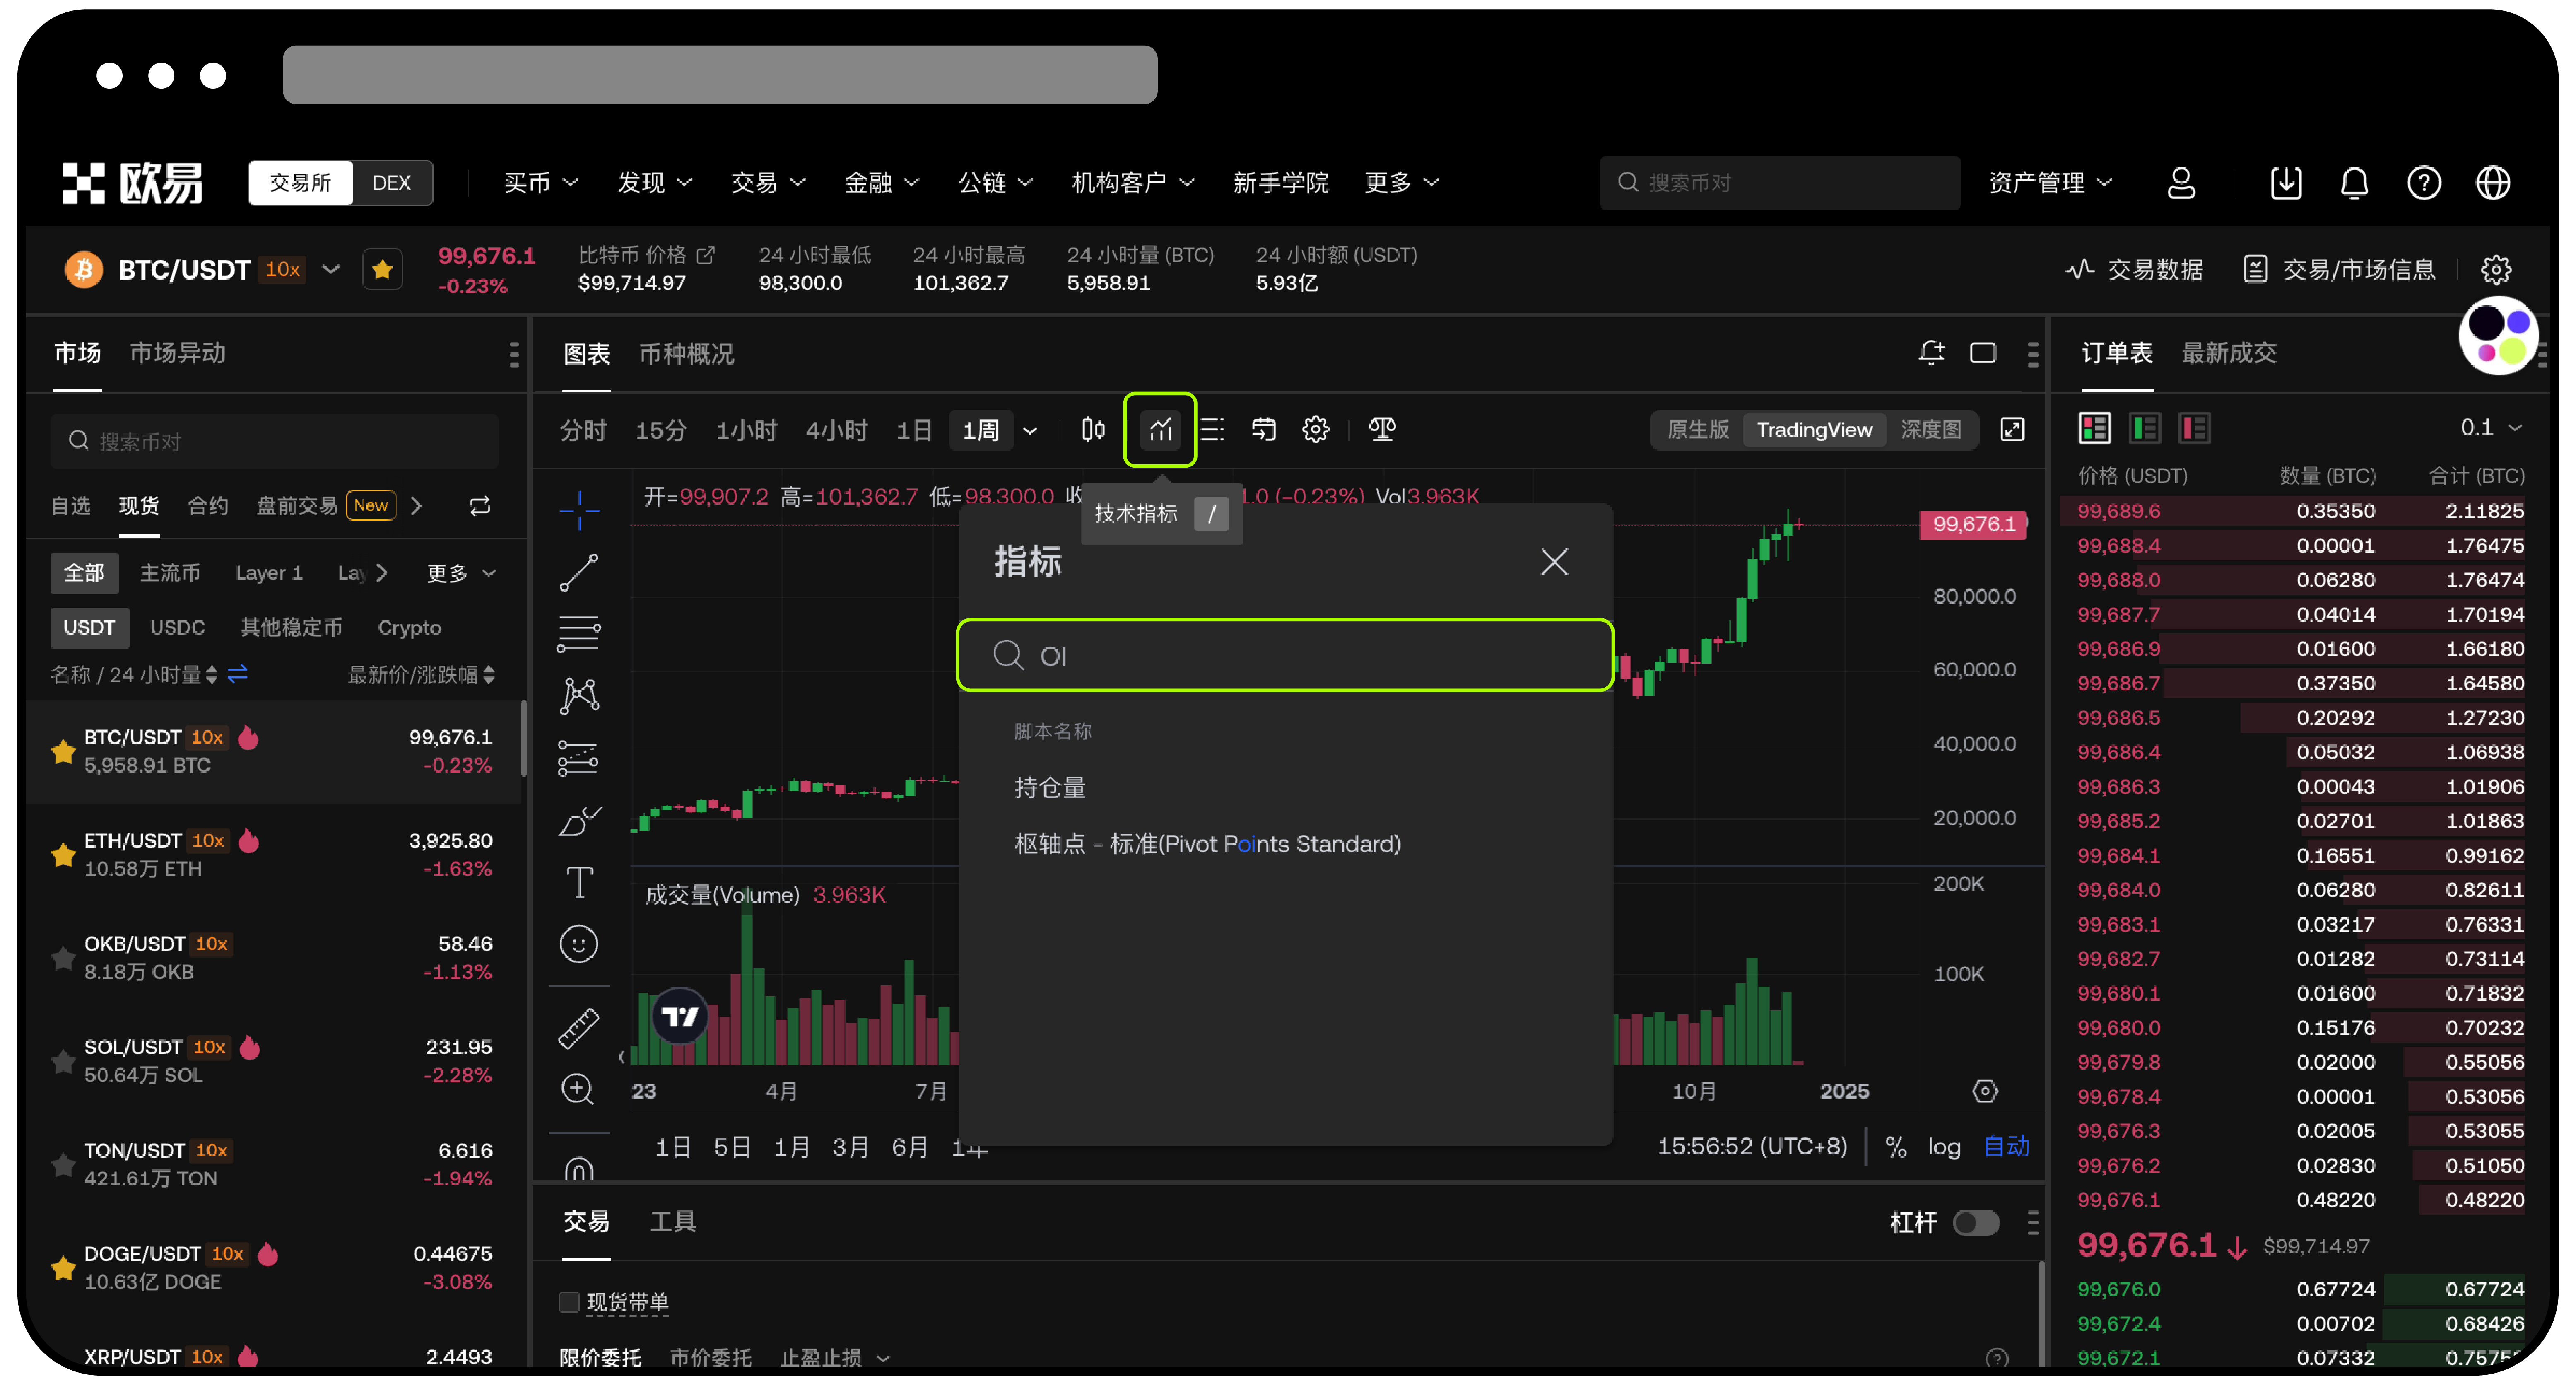Check the 现货带单 checkbox

(569, 1302)
